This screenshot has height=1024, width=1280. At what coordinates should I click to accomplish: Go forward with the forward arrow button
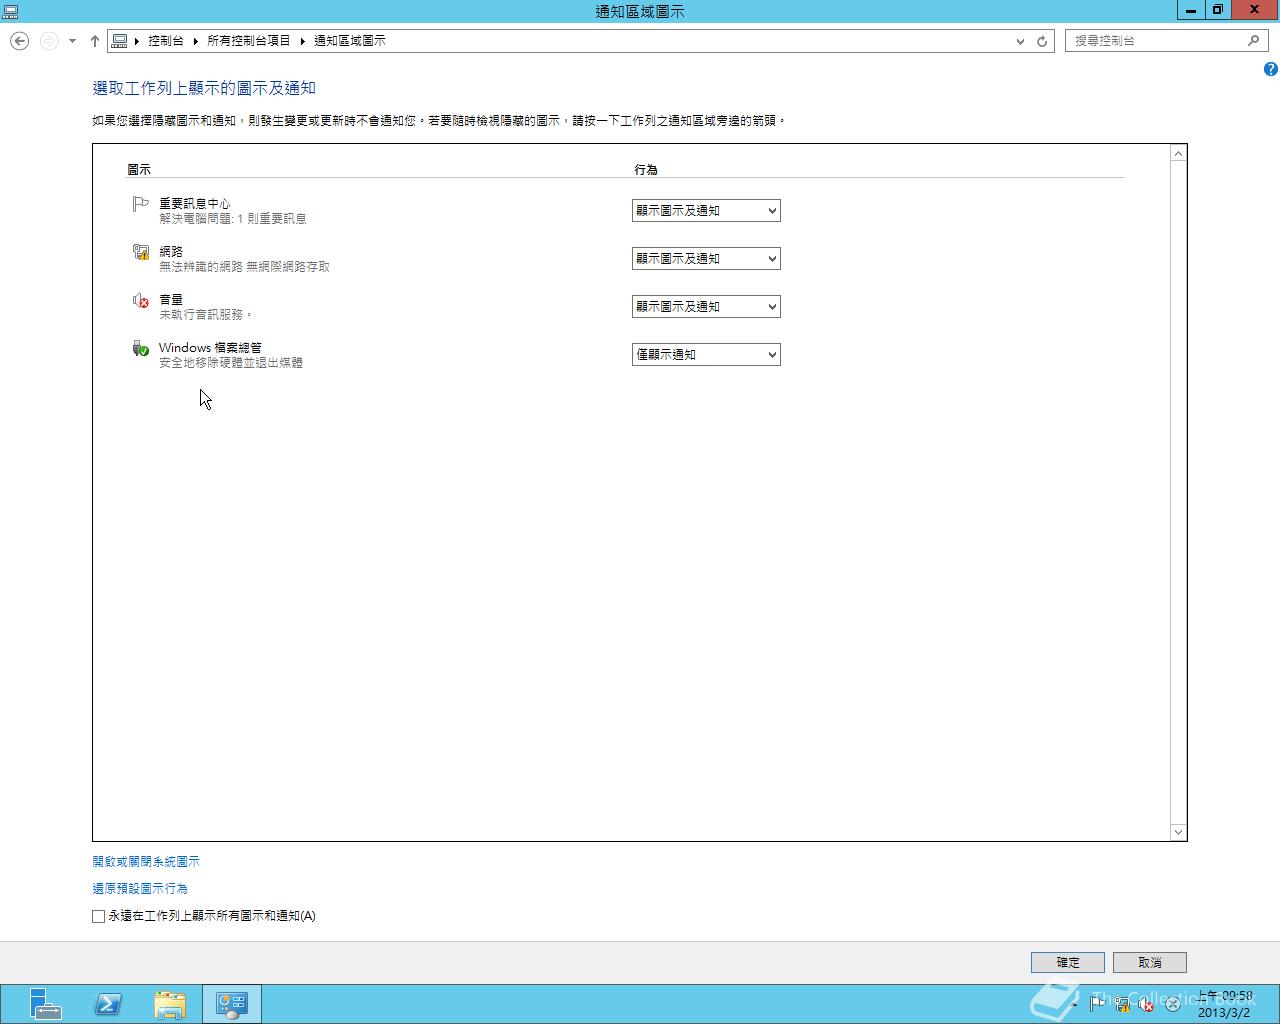pos(49,41)
